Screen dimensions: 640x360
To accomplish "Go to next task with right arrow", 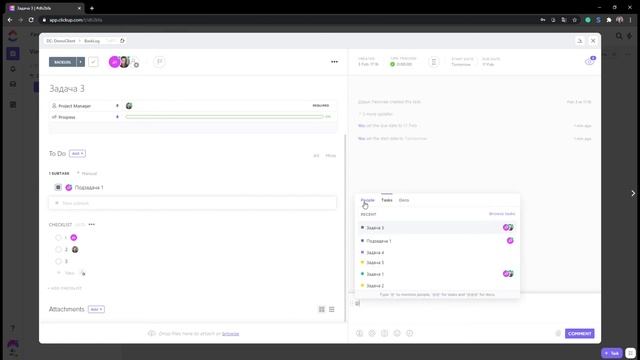I will pos(633,193).
